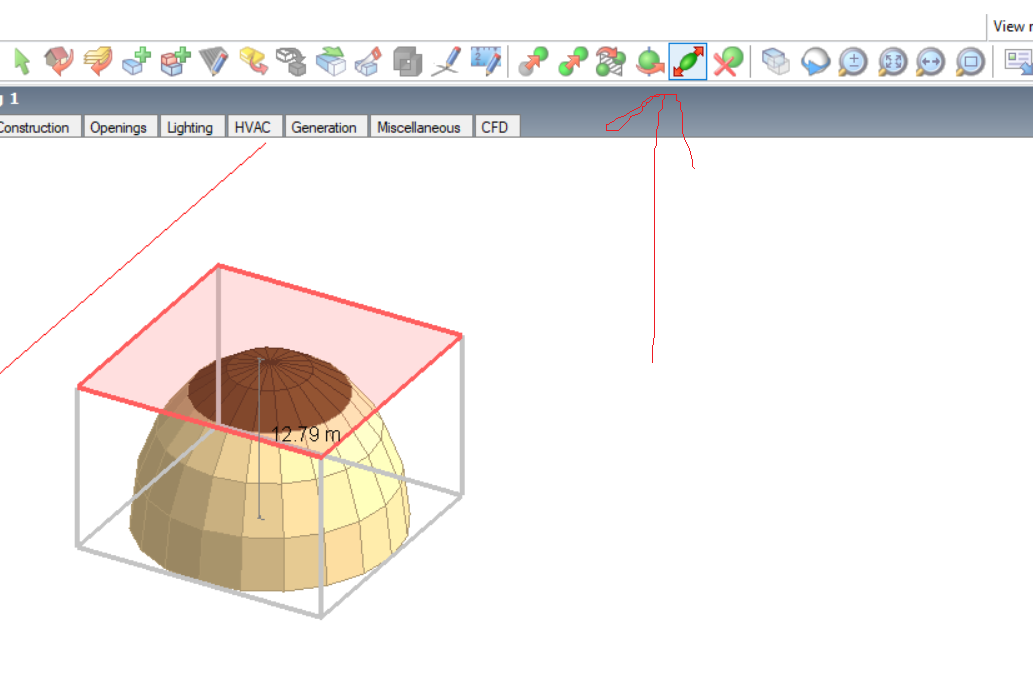Click the transparent stacked cubes view icon
This screenshot has height=681, width=1033.
(x=776, y=61)
